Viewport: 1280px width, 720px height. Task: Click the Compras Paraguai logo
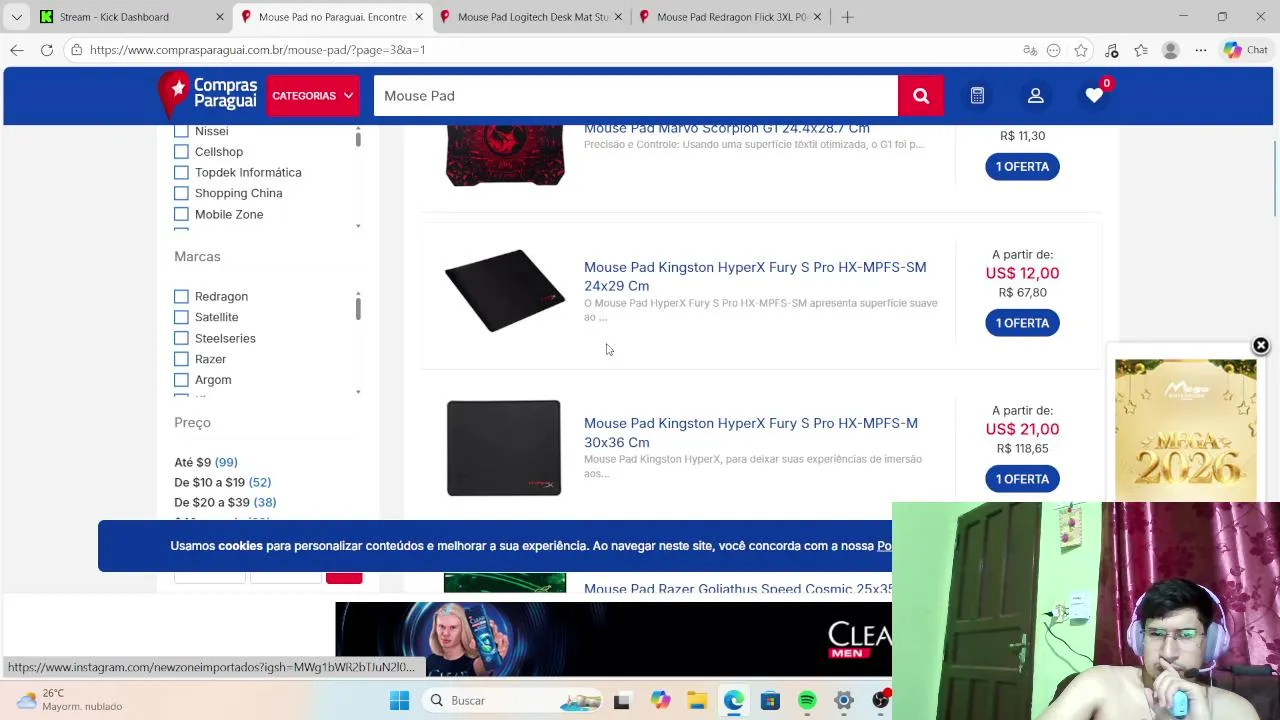click(x=208, y=95)
